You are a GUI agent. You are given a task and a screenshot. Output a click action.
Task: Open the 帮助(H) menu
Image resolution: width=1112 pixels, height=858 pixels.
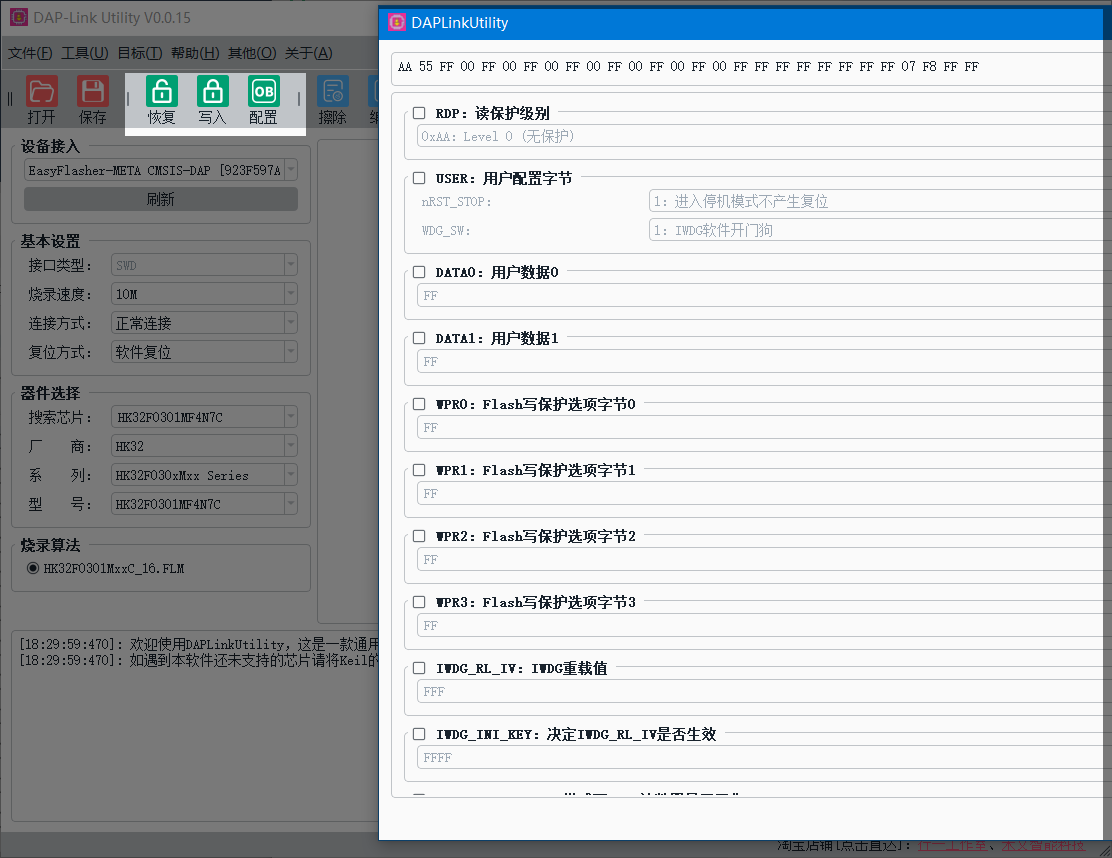coord(195,53)
